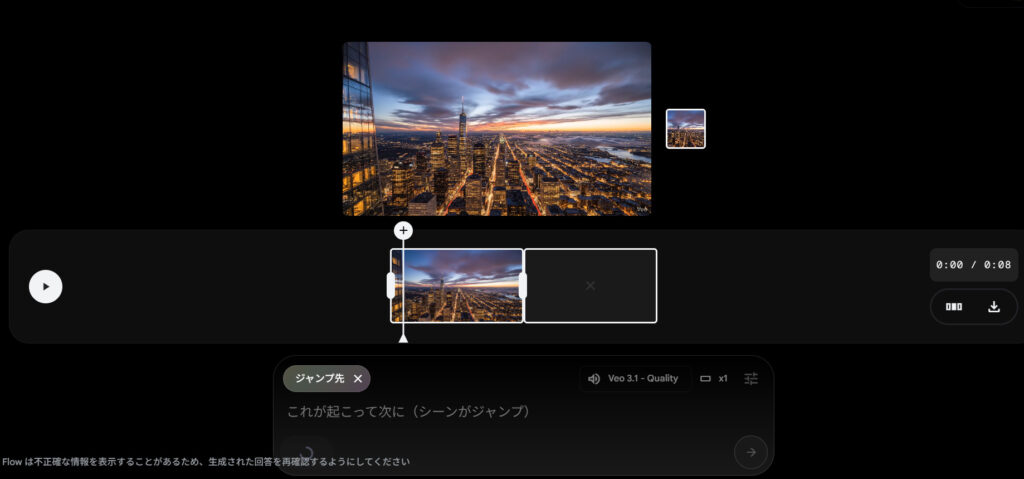Click the playhead marker triangle below the timeline
Screen dimensions: 1024x479
[403, 338]
